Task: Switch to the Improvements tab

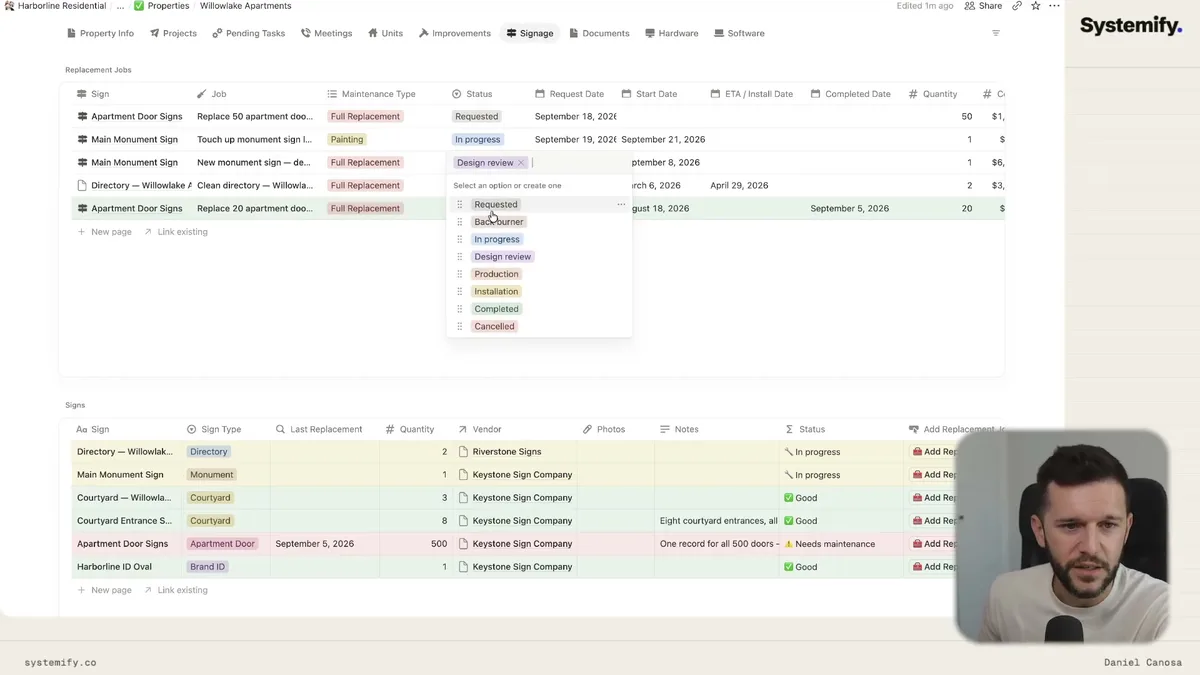Action: point(454,33)
